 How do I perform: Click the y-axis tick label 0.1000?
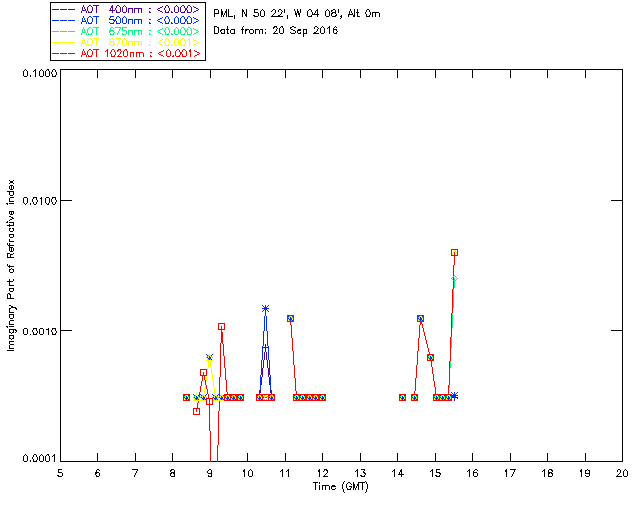(x=39, y=73)
